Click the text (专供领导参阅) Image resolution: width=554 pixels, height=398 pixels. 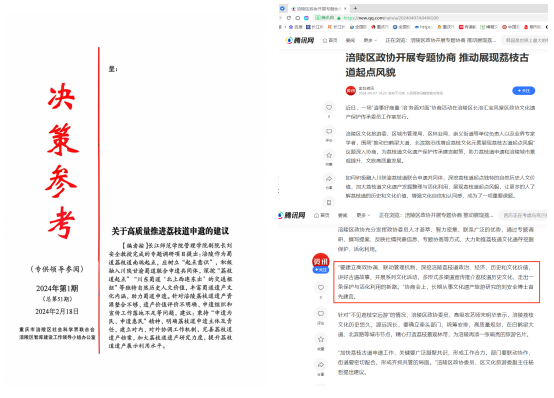[x=57, y=269]
